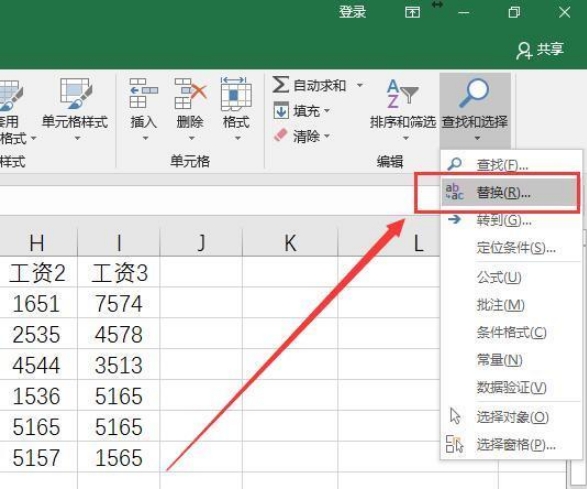Click the vertical scrollbar at right edge
Image resolution: width=587 pixels, height=490 pixels.
pyautogui.click(x=578, y=472)
